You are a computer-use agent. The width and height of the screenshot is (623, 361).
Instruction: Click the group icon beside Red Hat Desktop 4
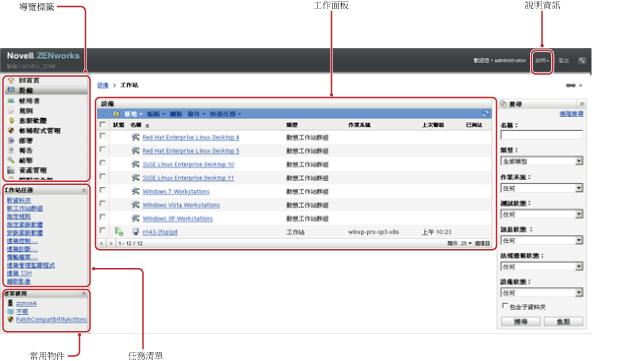(135, 137)
